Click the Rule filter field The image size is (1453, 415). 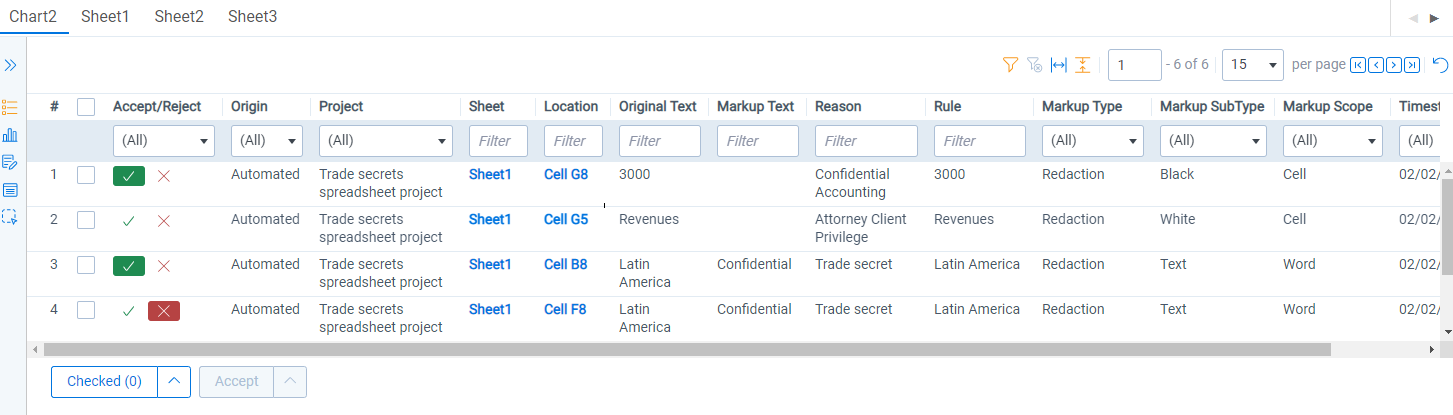tap(980, 141)
